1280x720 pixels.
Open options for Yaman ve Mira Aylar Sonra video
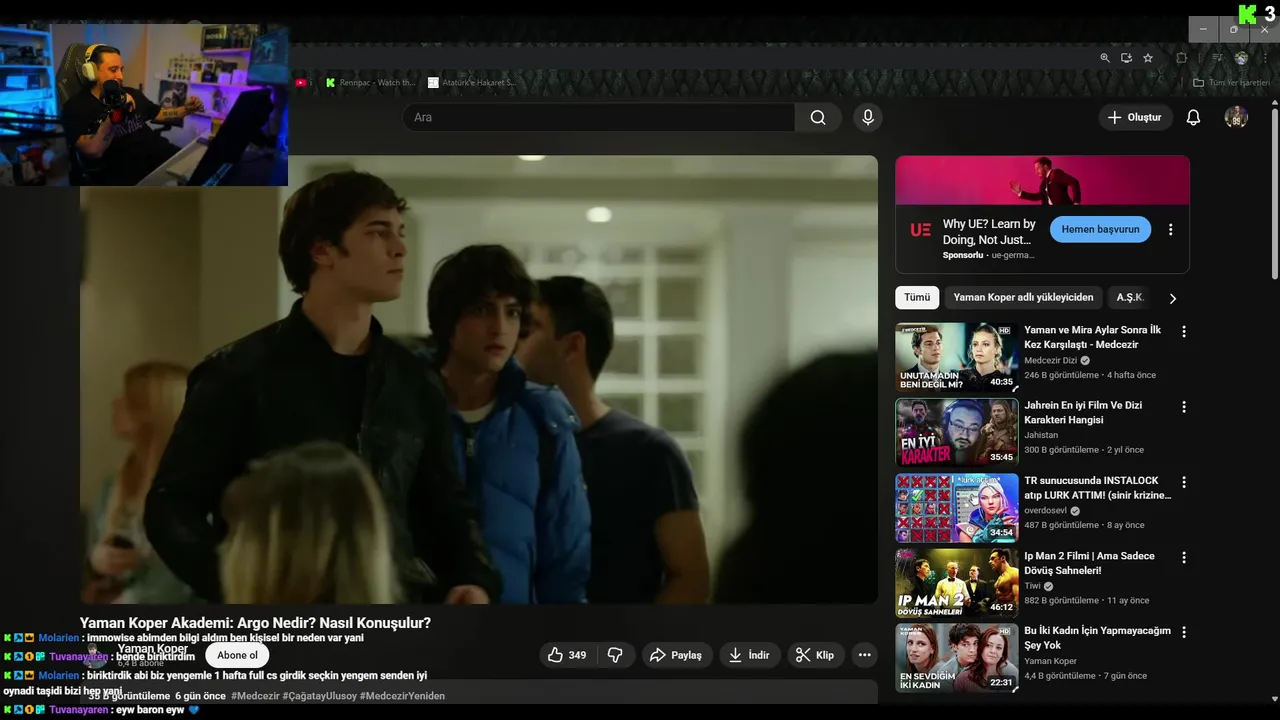[x=1184, y=331]
